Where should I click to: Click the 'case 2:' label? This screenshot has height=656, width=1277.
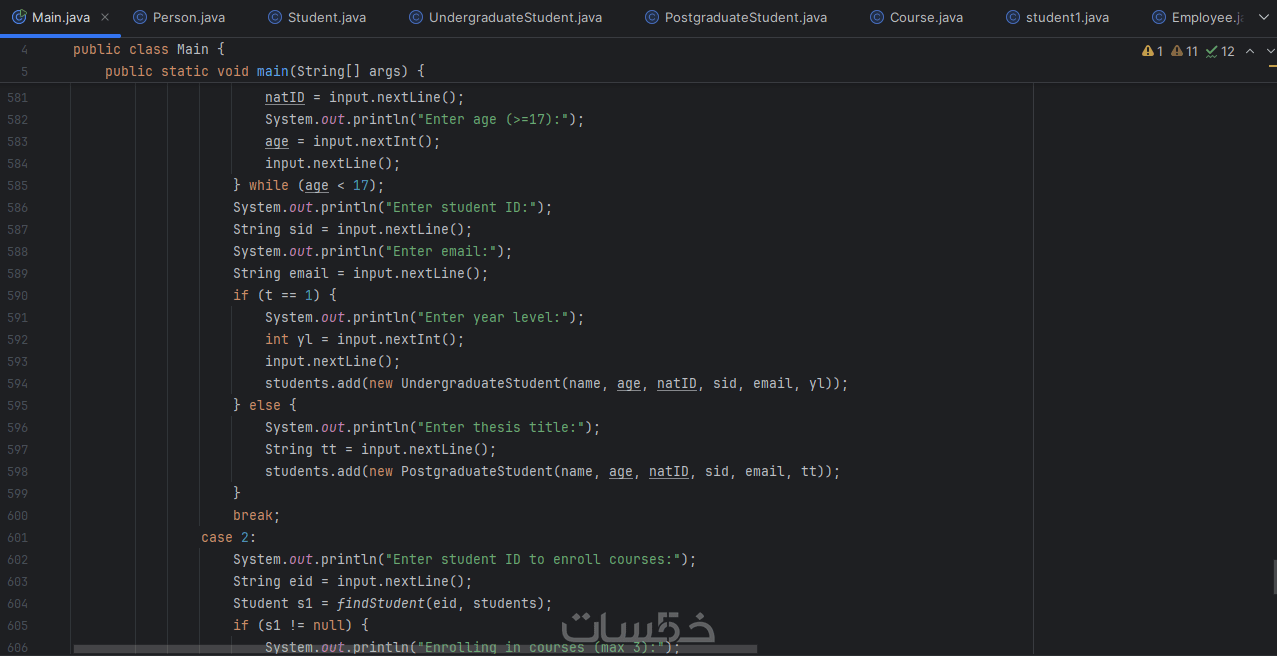[x=229, y=537]
